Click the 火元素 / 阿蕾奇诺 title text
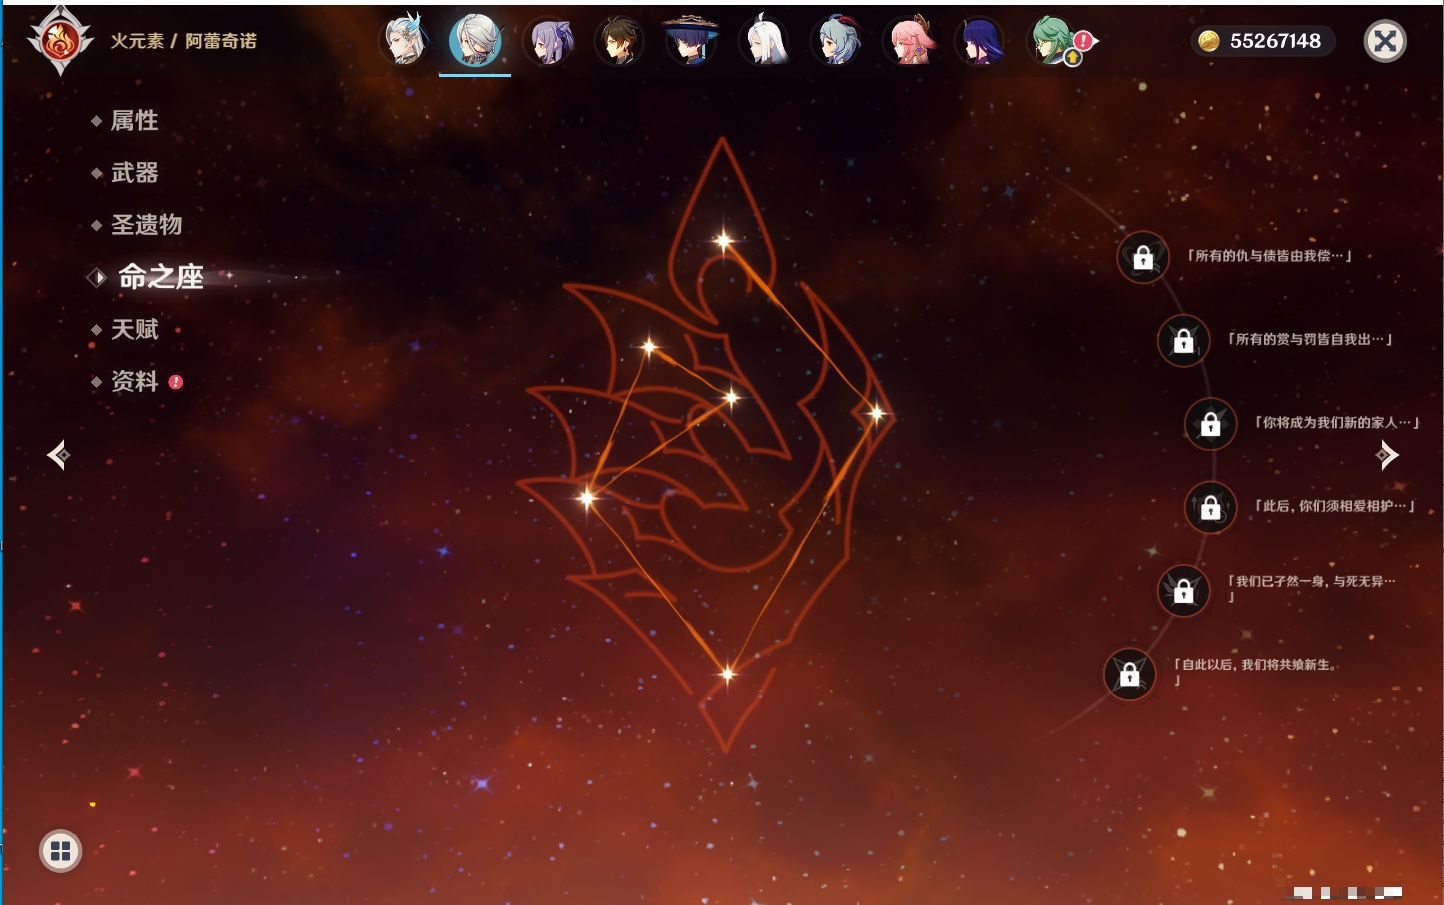This screenshot has width=1444, height=905. (x=183, y=41)
